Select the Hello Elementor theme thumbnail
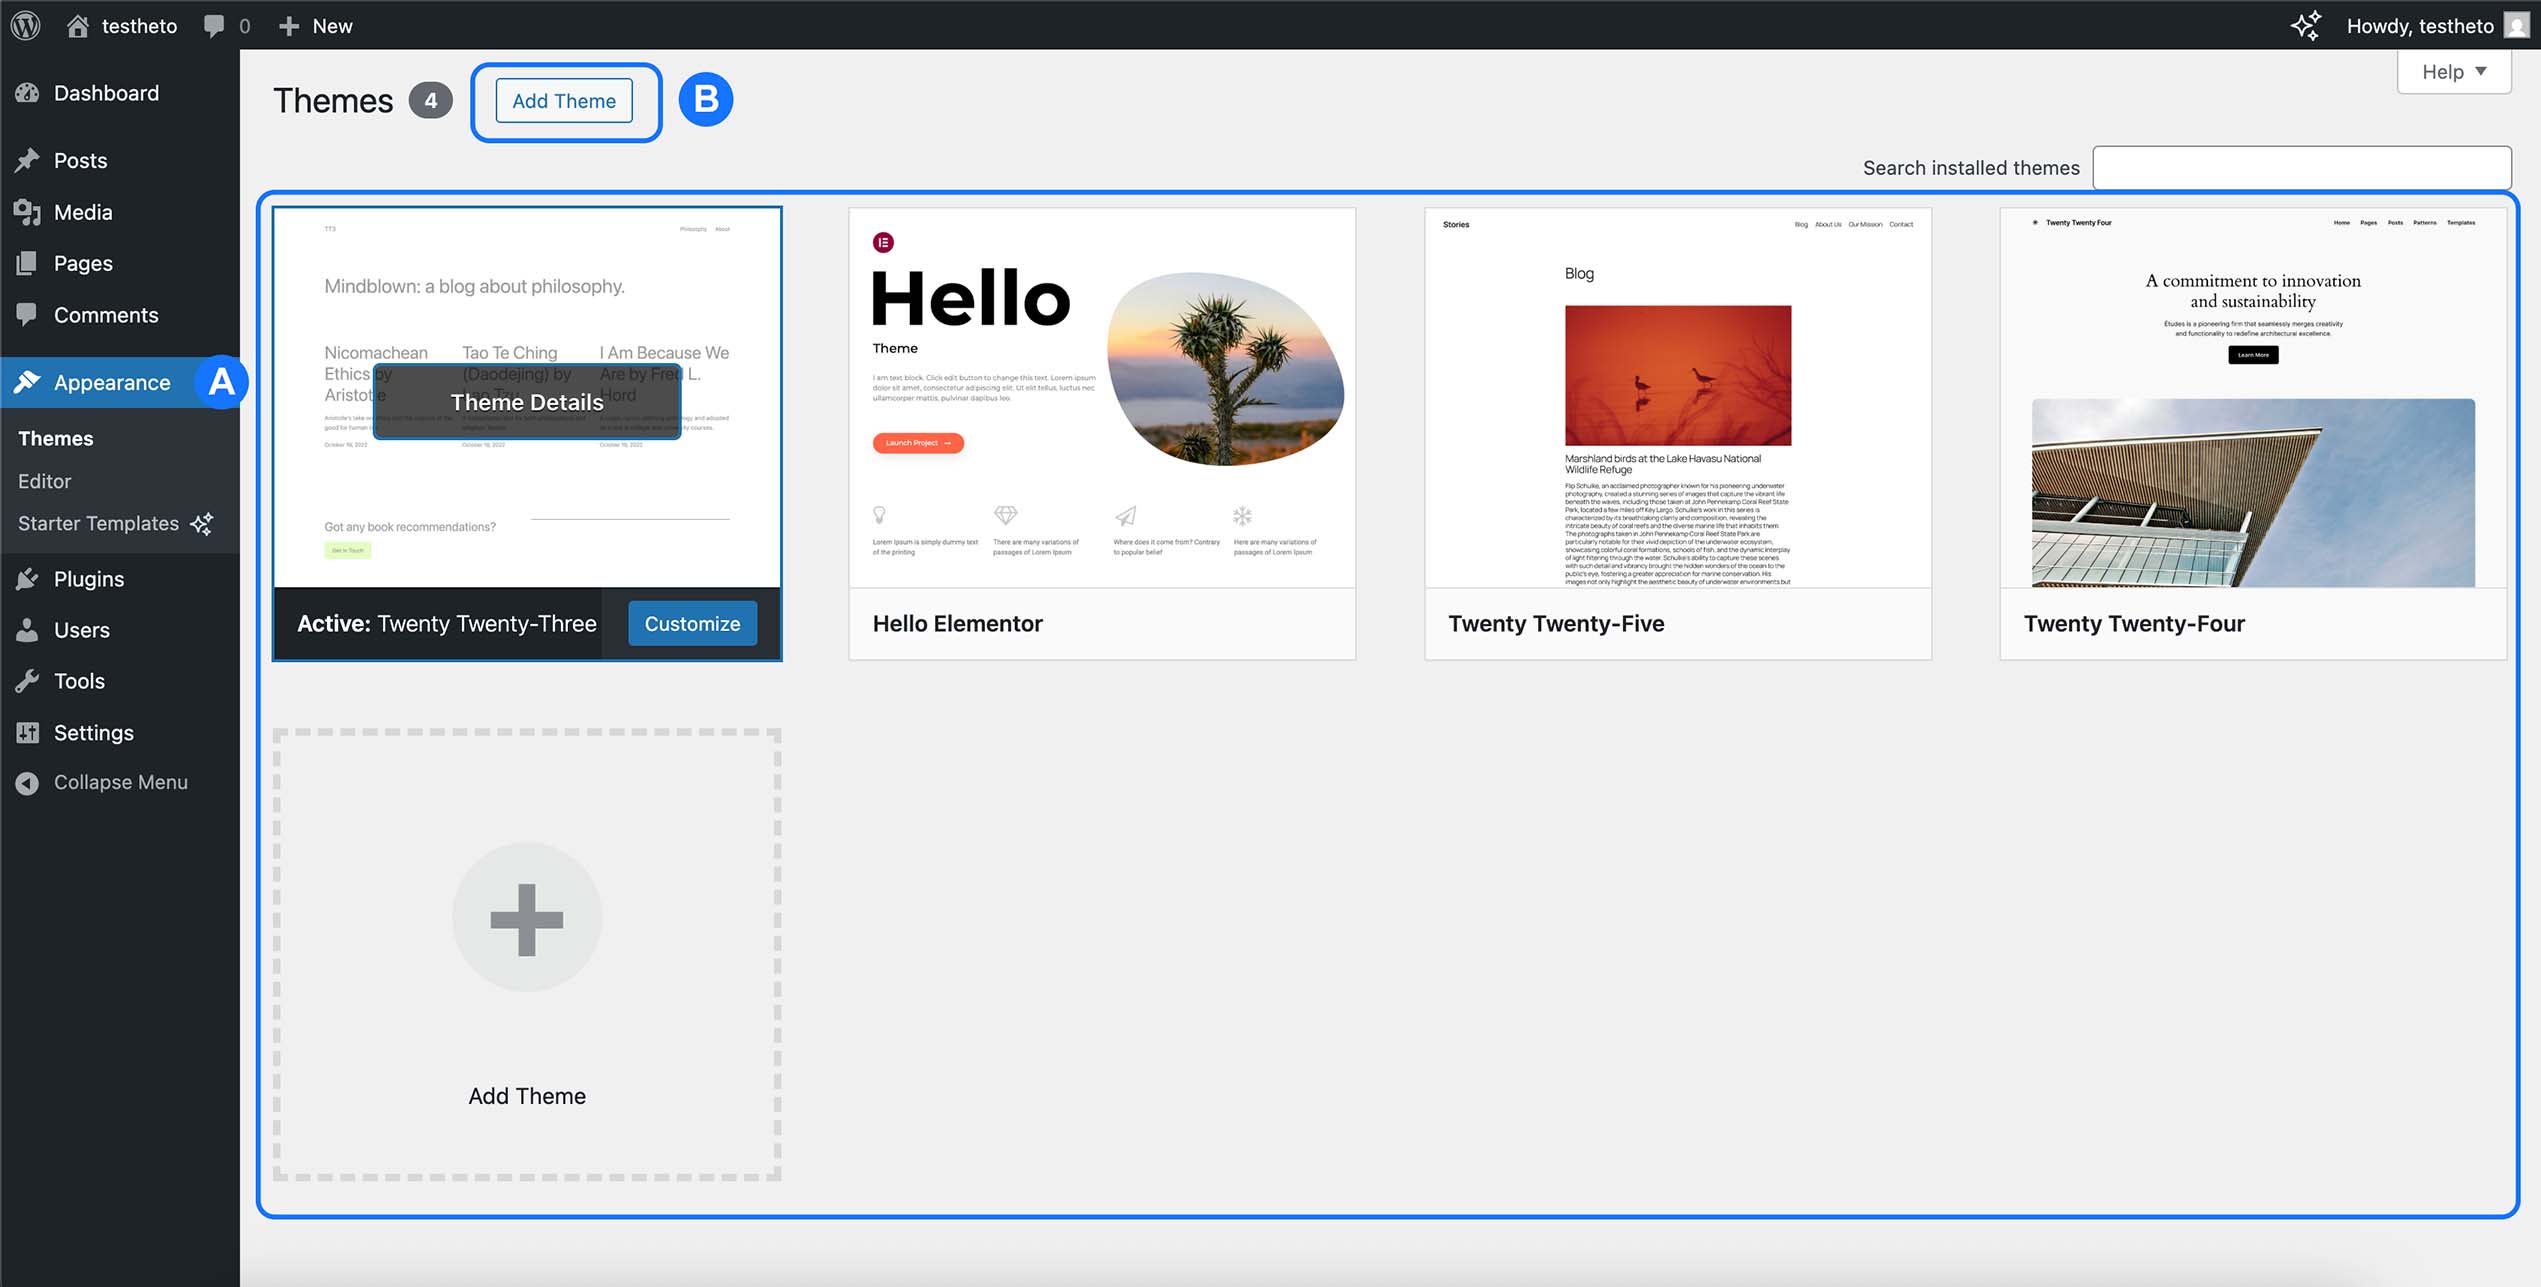 [x=1102, y=398]
